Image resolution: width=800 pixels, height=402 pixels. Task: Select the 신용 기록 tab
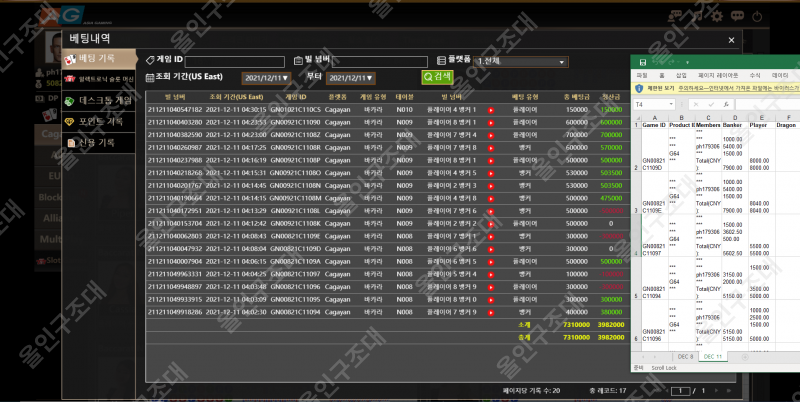tap(99, 143)
